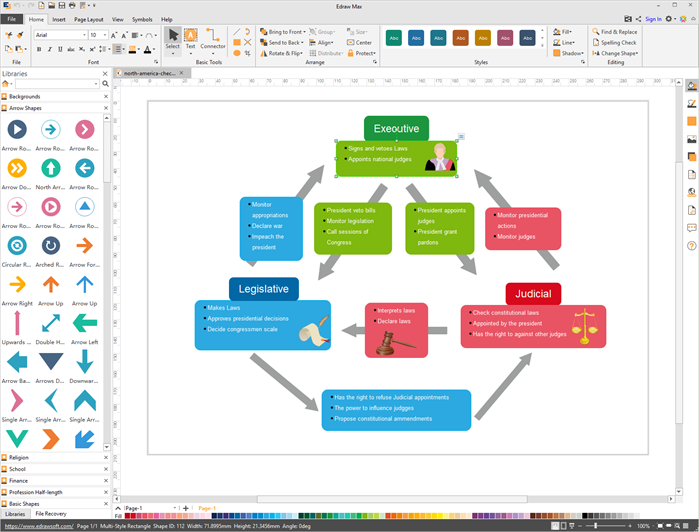Click the Spelling Check button

(614, 42)
